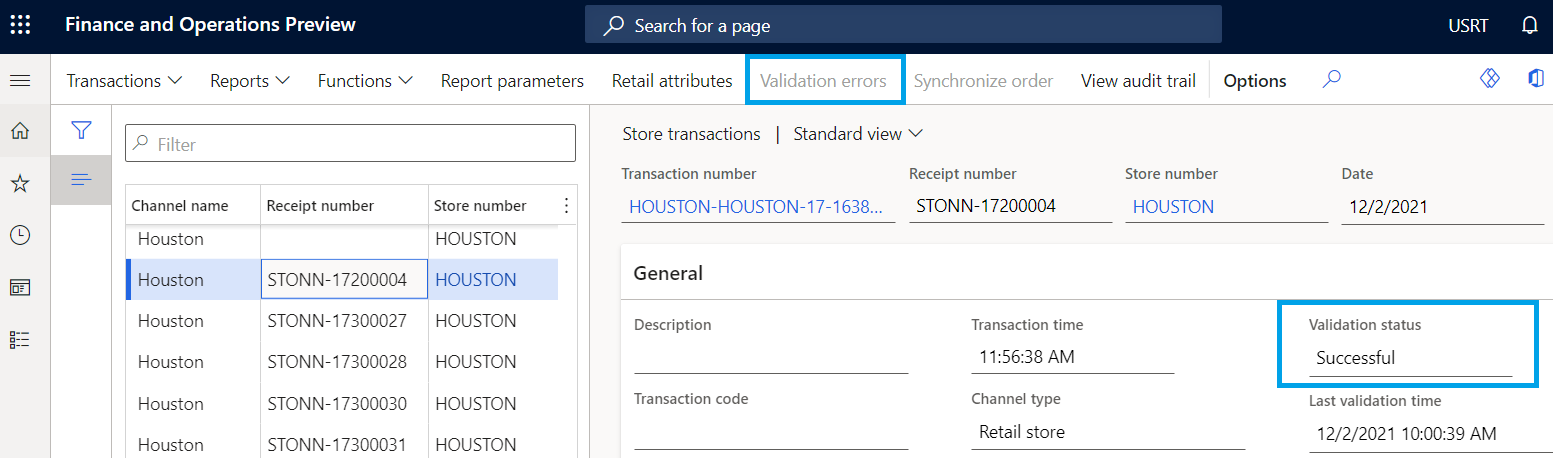This screenshot has height=460, width=1553.
Task: Click the Validation status field Successful
Action: pyautogui.click(x=1410, y=358)
